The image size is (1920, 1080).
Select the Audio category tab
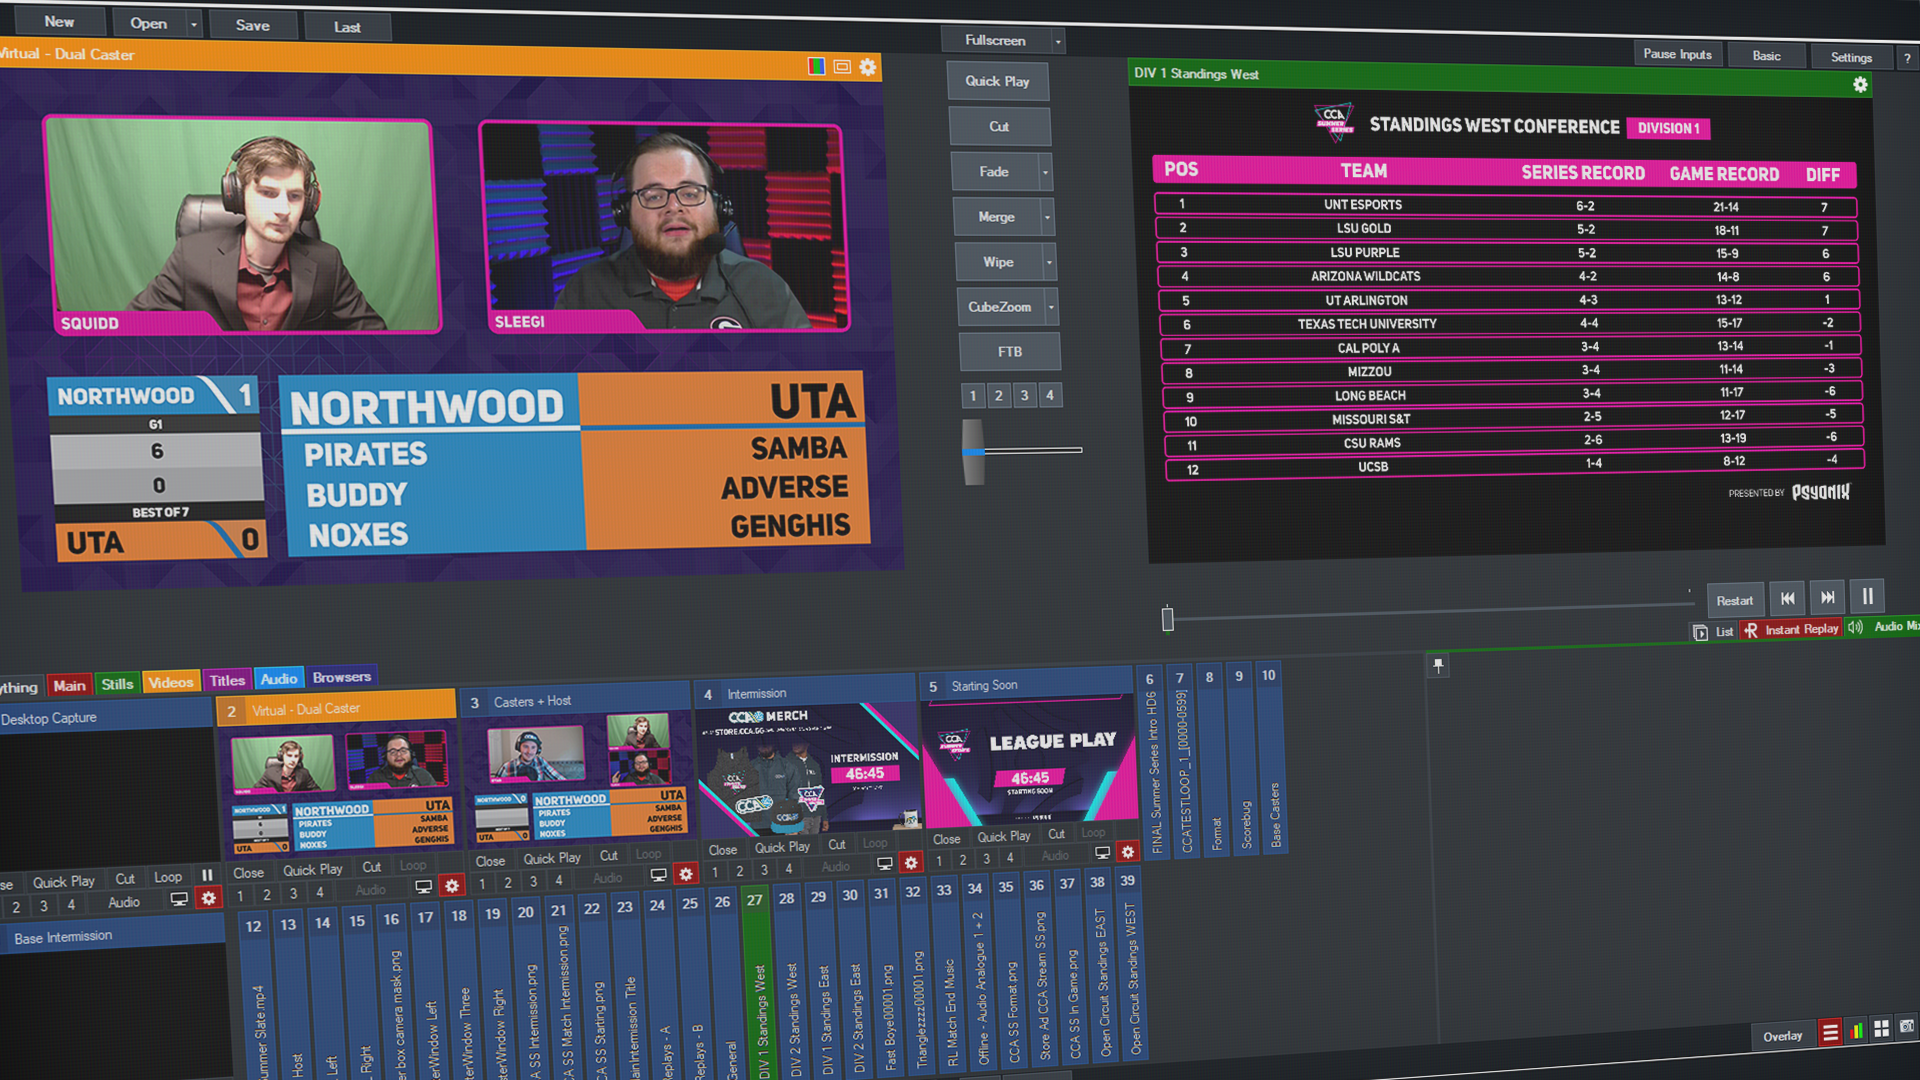279,678
